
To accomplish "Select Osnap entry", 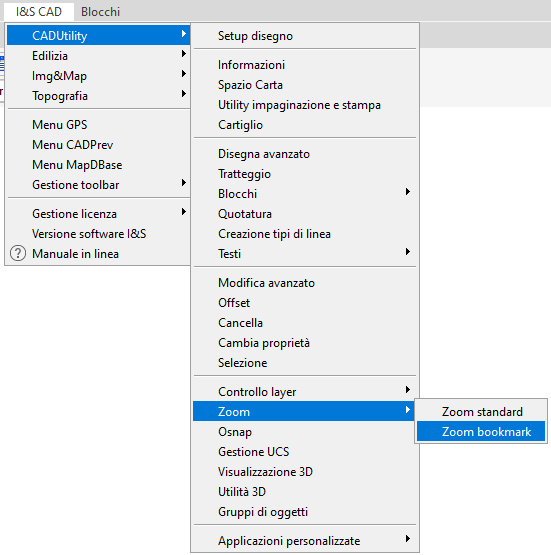I will coord(304,432).
